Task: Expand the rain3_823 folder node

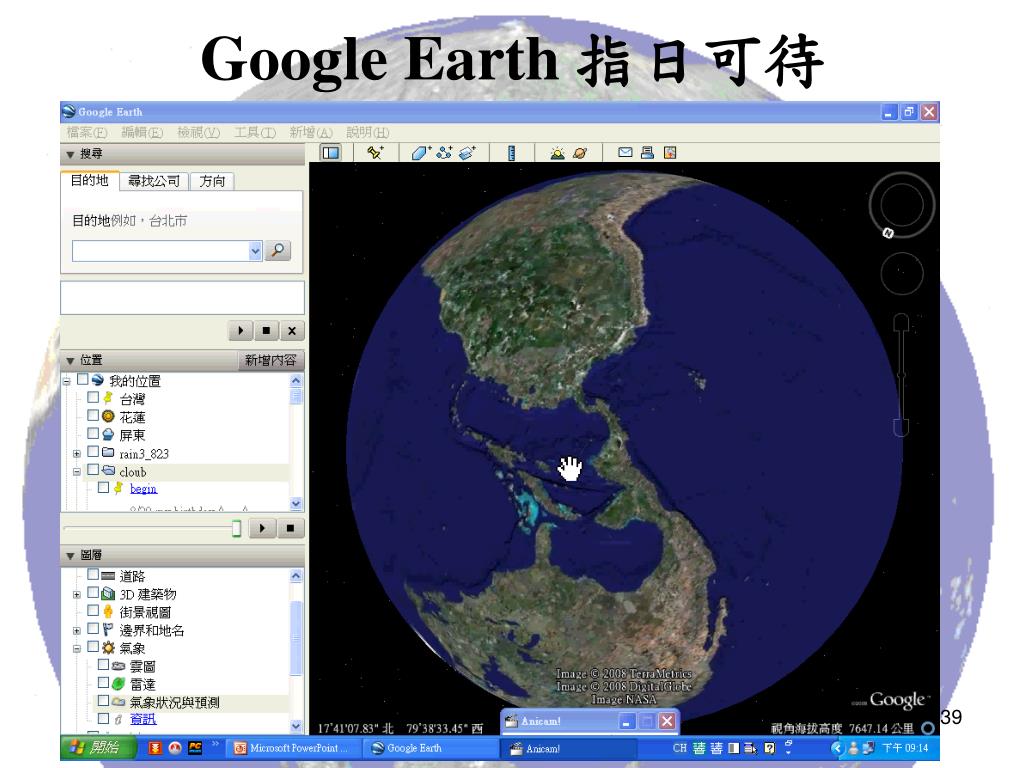Action: click(x=76, y=453)
